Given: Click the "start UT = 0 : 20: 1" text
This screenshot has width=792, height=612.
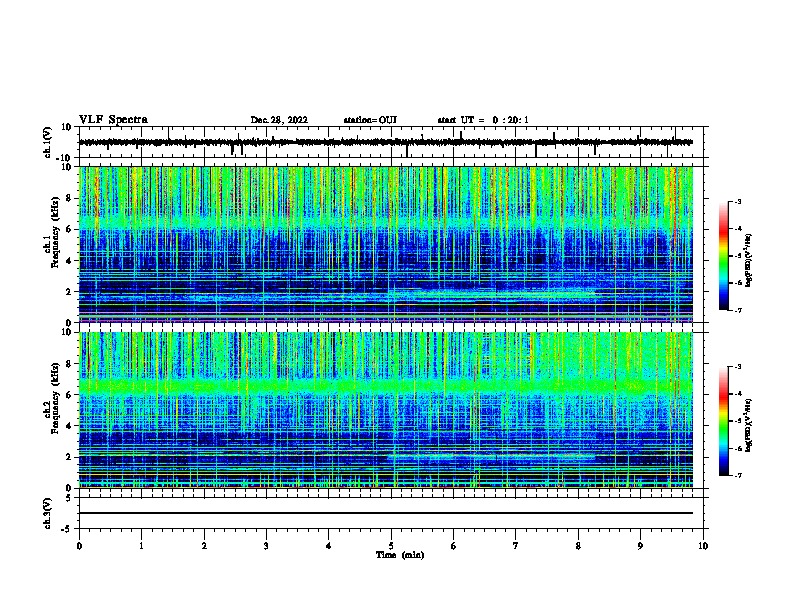Looking at the screenshot, I should (x=483, y=120).
